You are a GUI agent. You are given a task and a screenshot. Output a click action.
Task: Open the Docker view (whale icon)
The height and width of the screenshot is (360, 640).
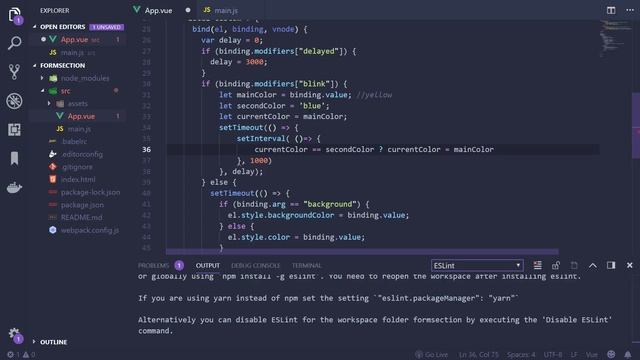(14, 187)
